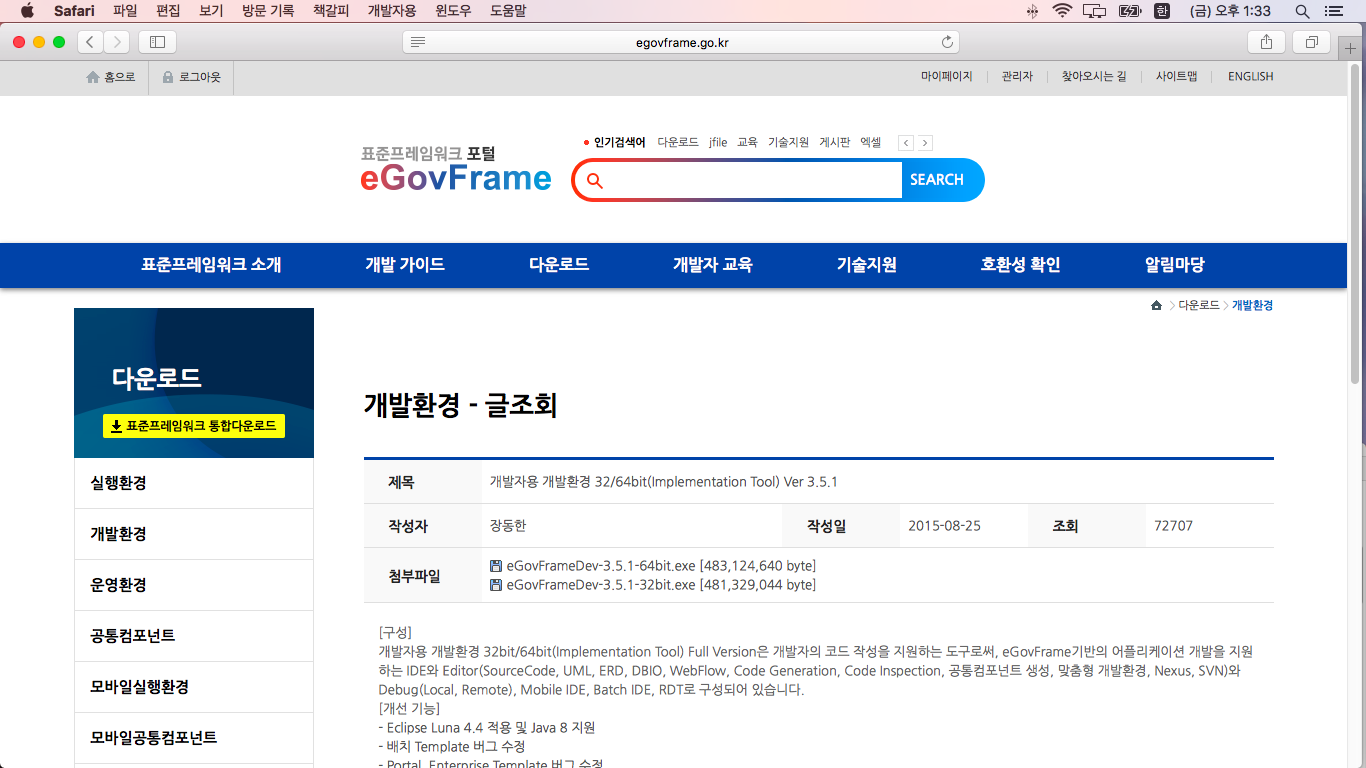Click the Safari back navigation arrow
Screen dimensions: 1366x768
point(91,42)
